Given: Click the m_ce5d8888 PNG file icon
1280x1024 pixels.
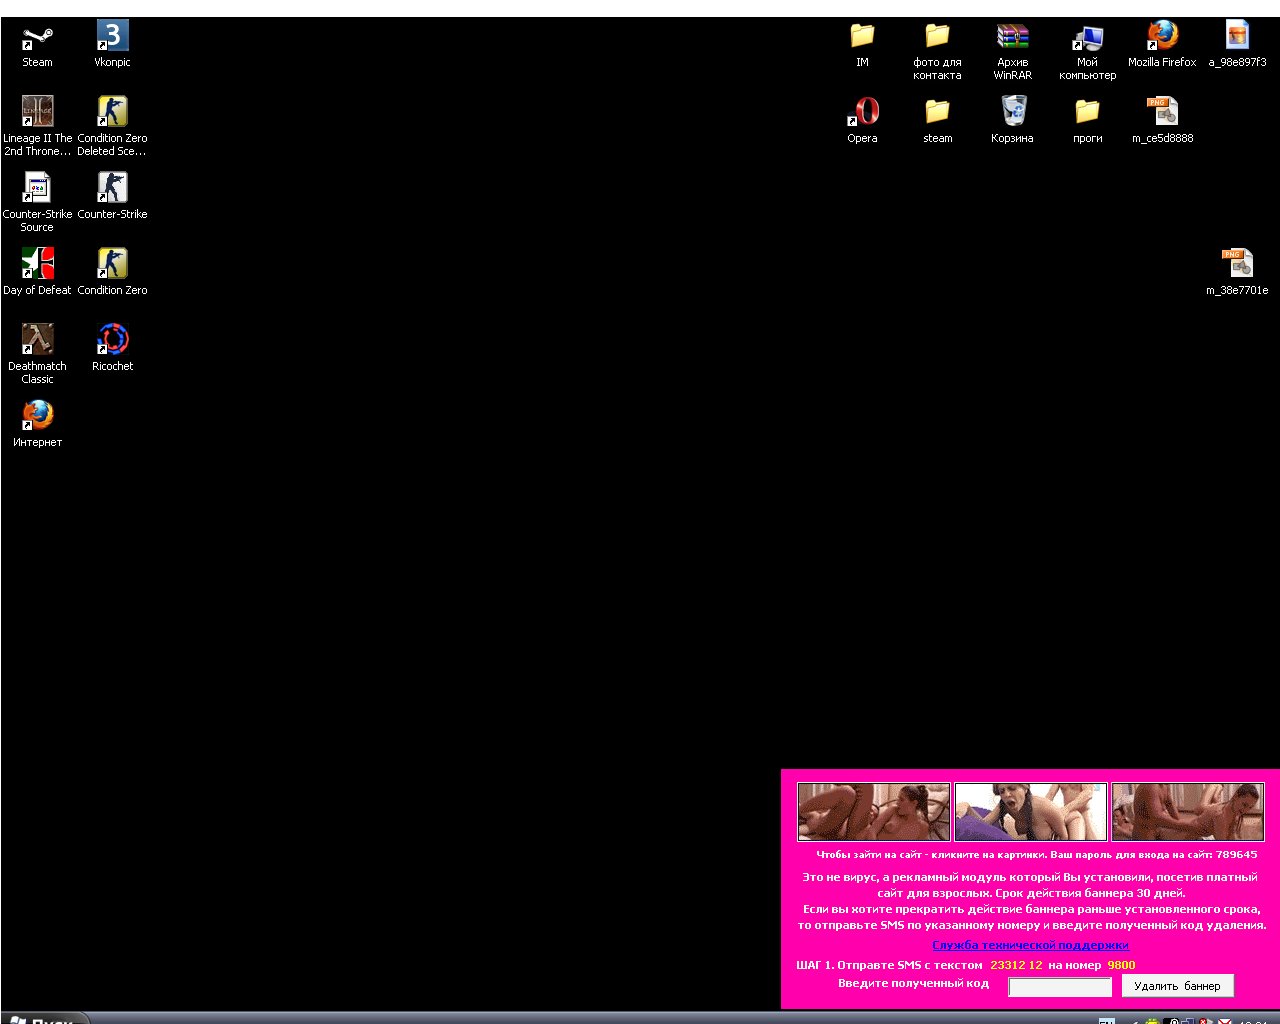Looking at the screenshot, I should (x=1162, y=121).
